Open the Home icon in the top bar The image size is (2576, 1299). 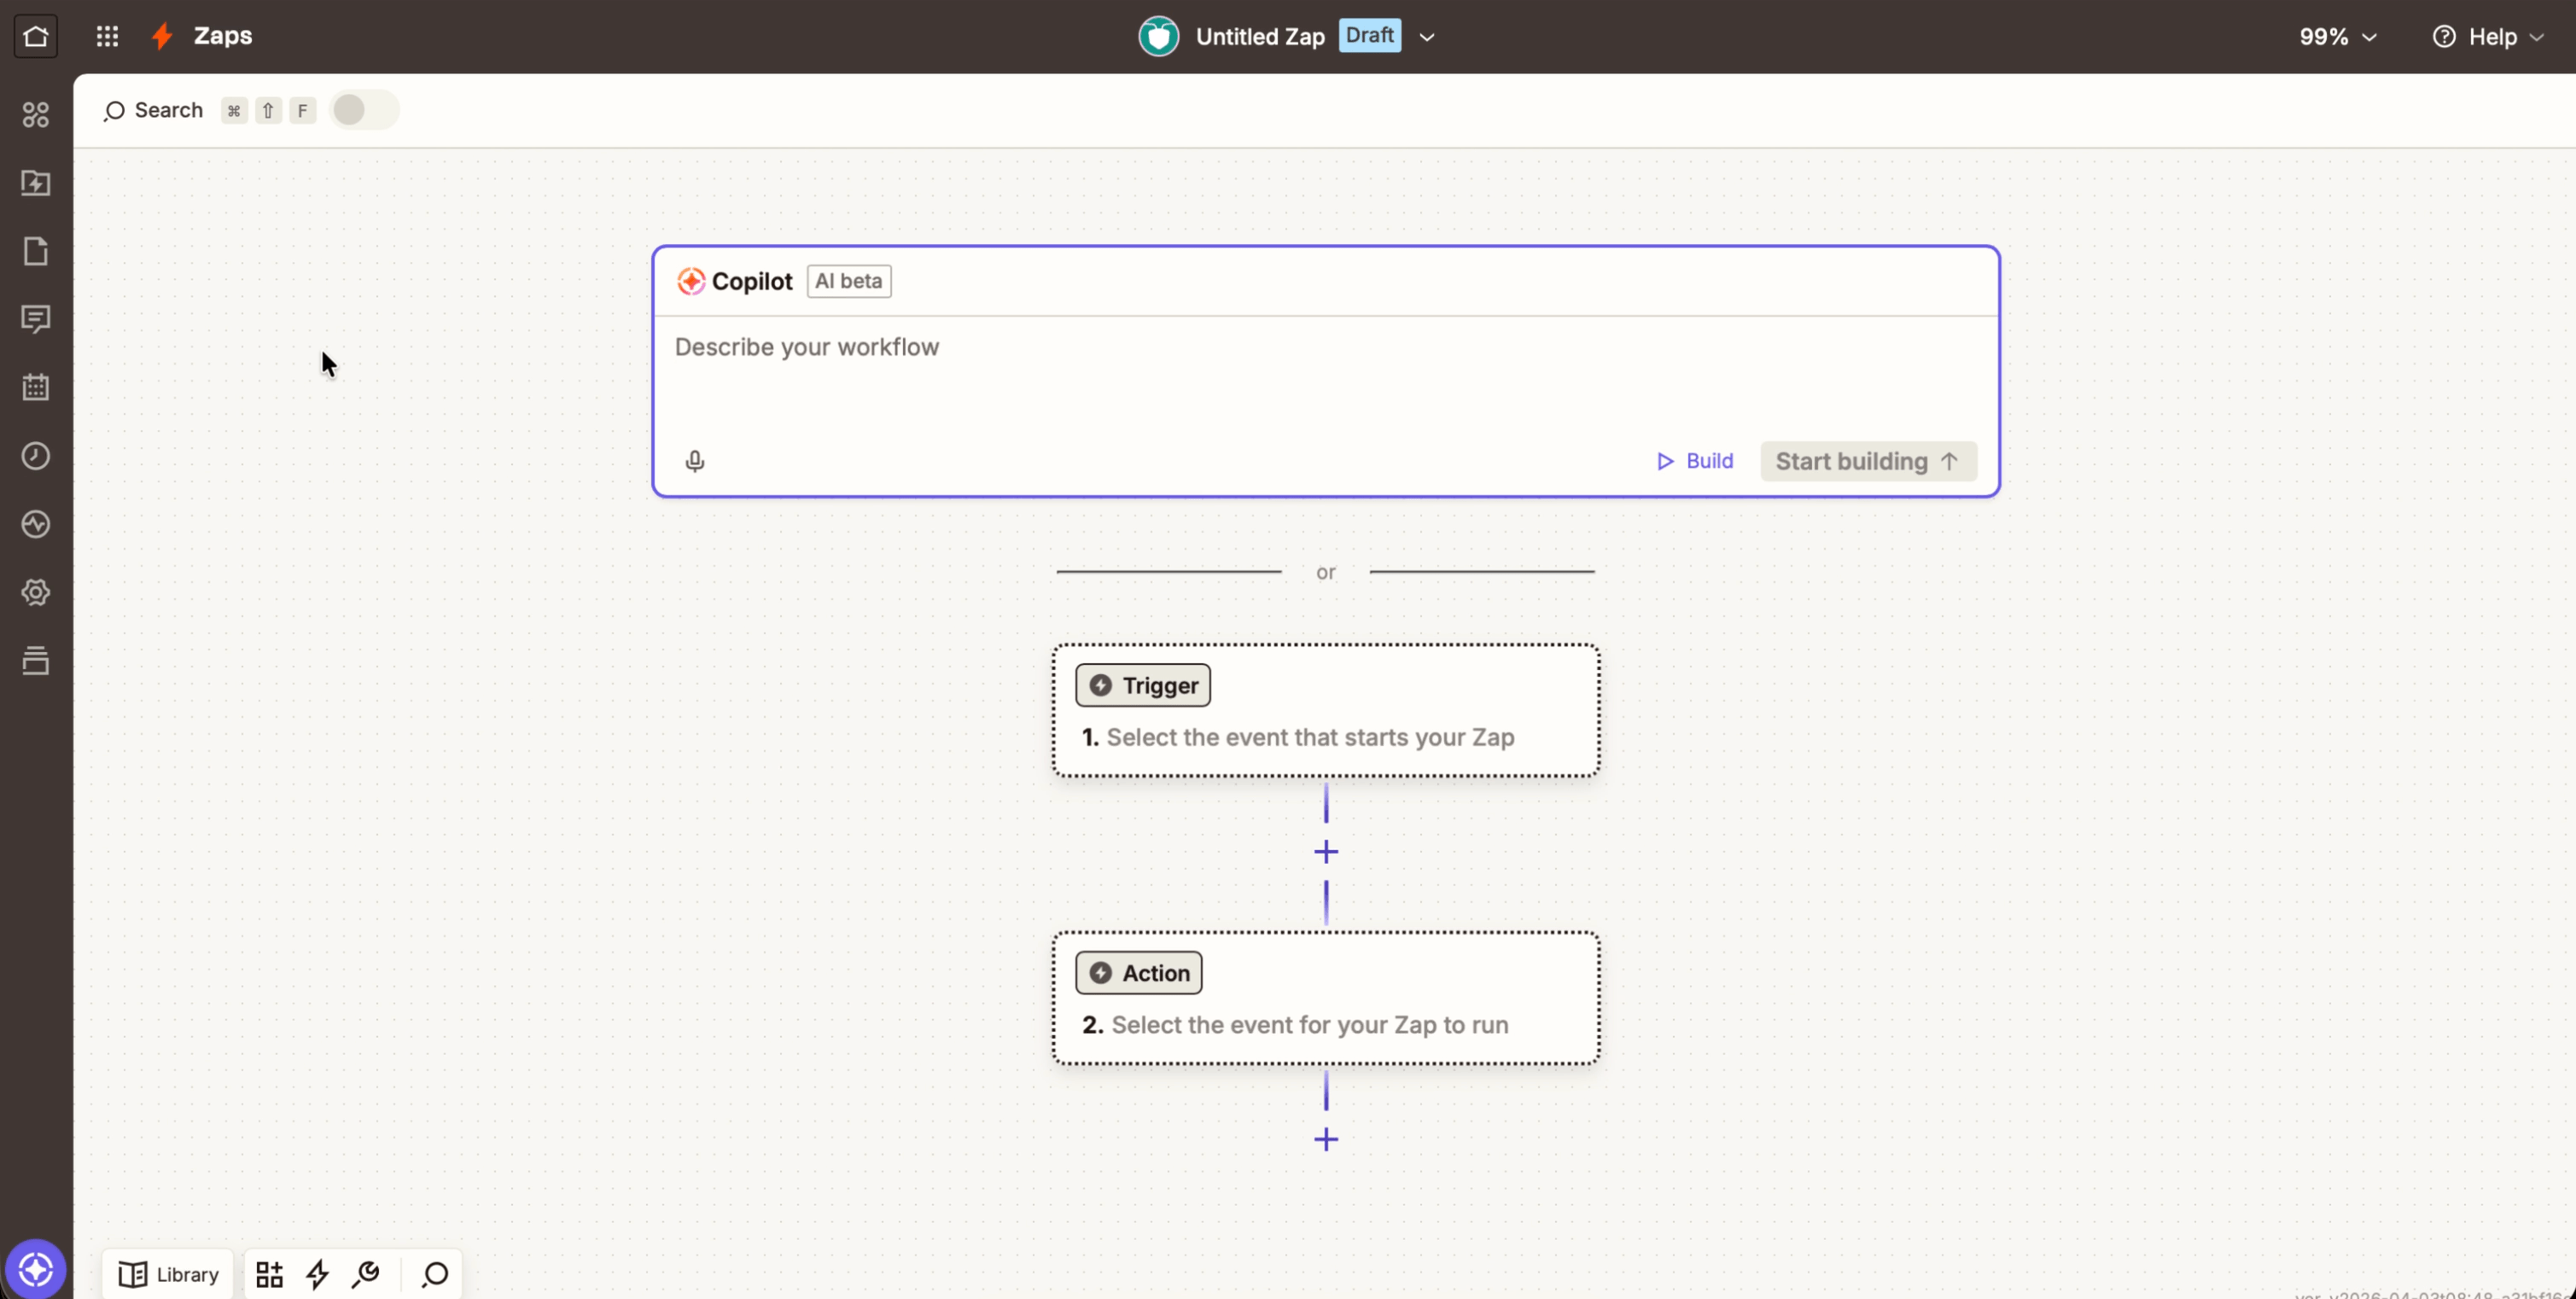click(x=36, y=36)
